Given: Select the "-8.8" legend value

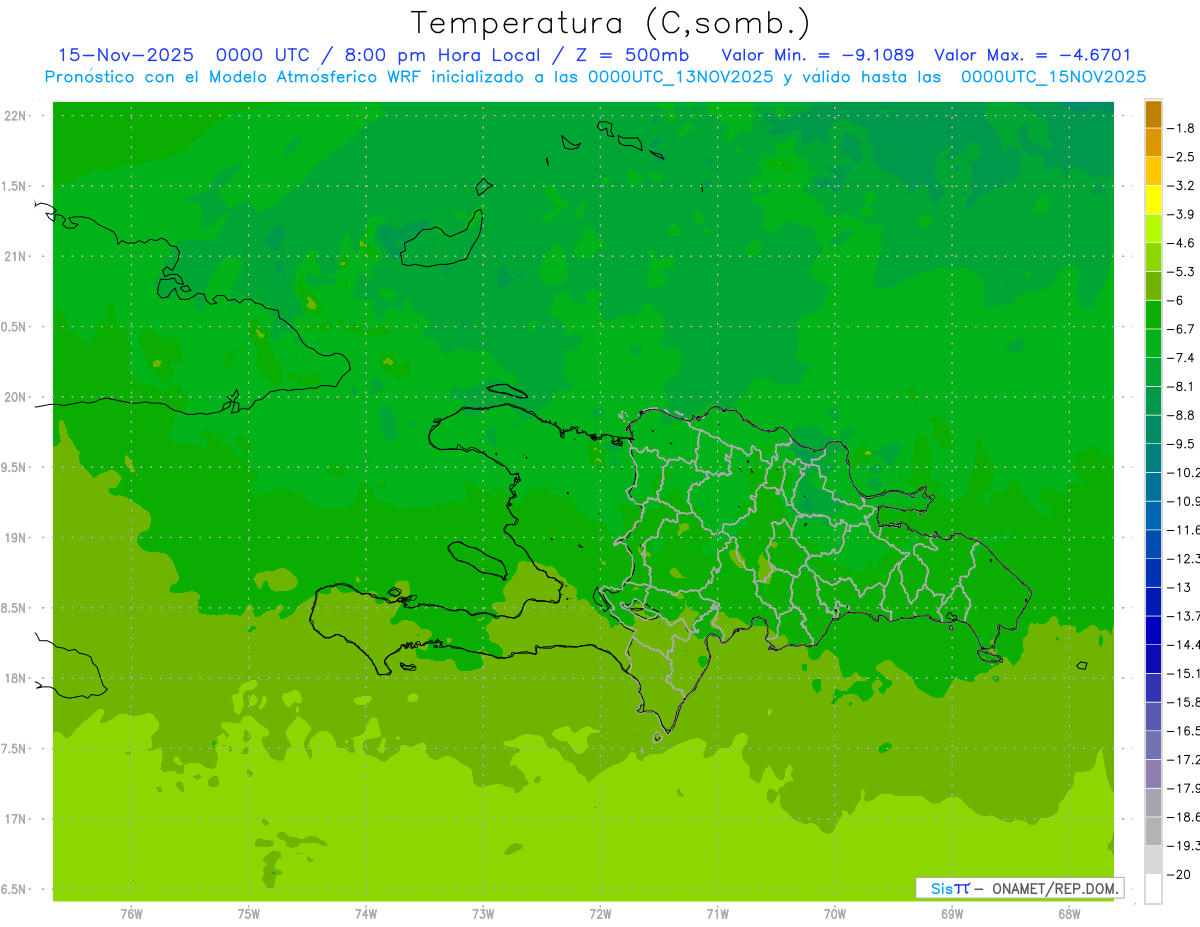Looking at the screenshot, I should click(1182, 415).
